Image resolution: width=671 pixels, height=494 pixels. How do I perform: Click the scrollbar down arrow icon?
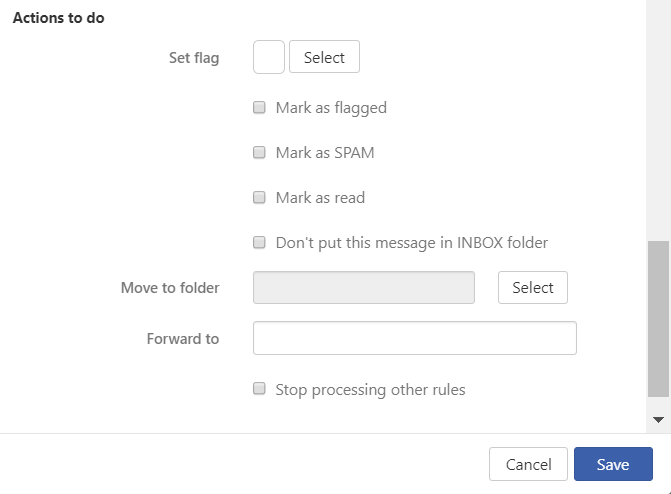pos(658,420)
